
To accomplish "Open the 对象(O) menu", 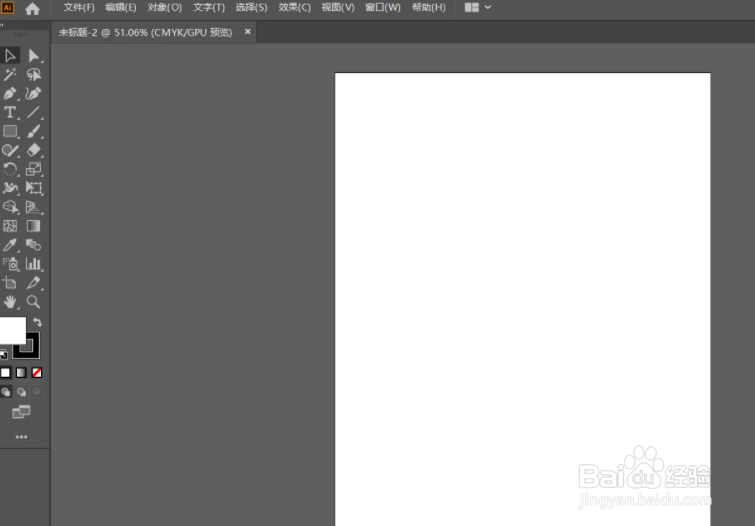I will coord(165,8).
